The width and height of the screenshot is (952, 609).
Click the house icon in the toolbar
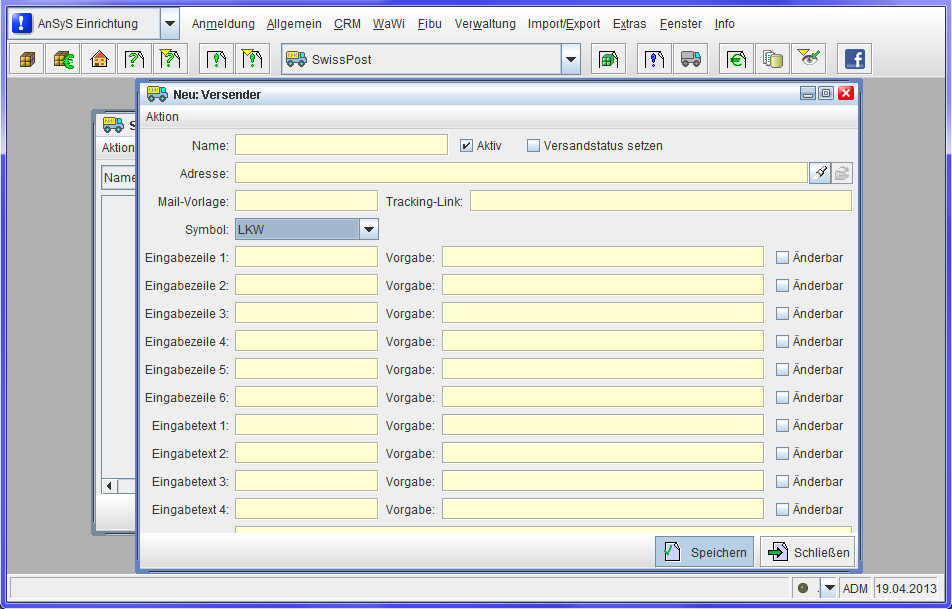point(99,60)
